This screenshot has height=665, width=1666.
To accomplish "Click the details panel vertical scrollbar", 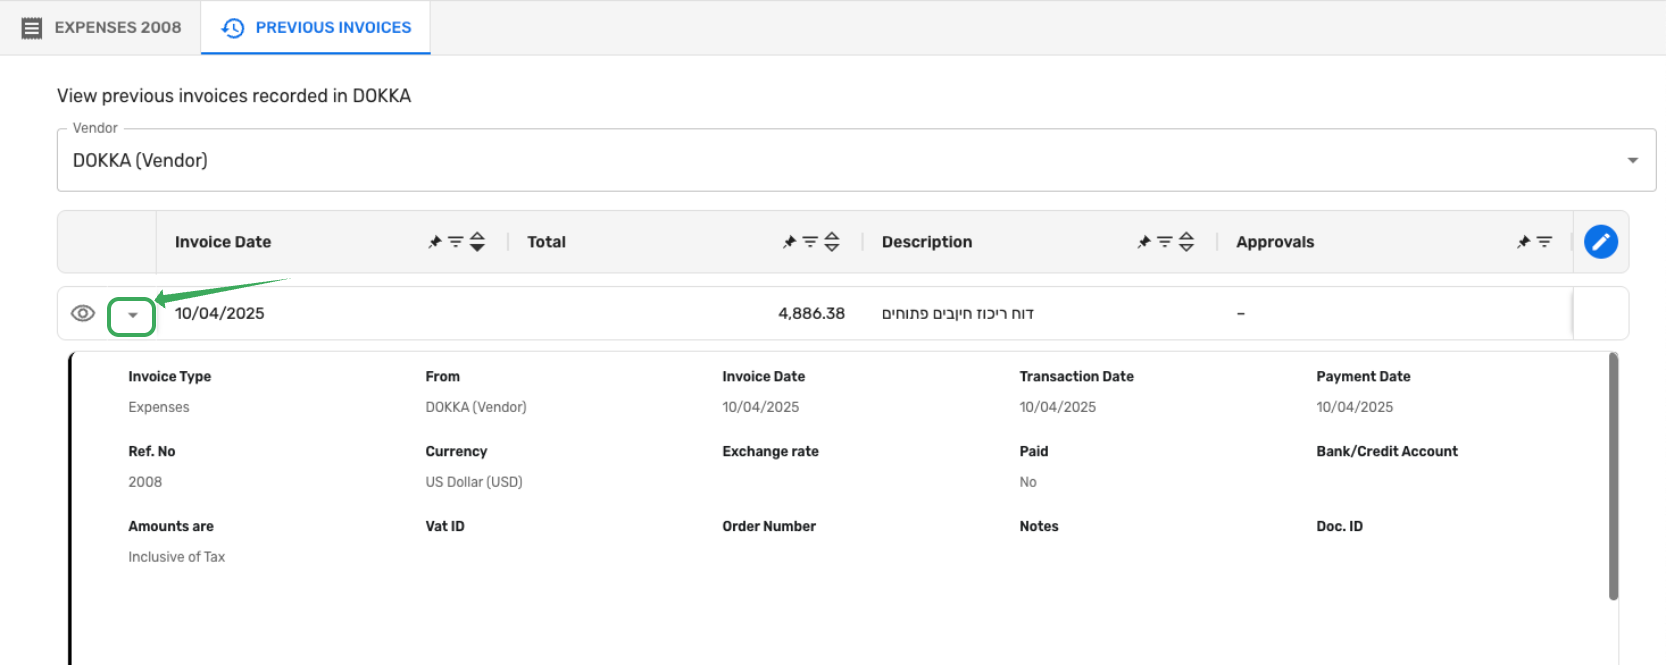I will [x=1613, y=477].
